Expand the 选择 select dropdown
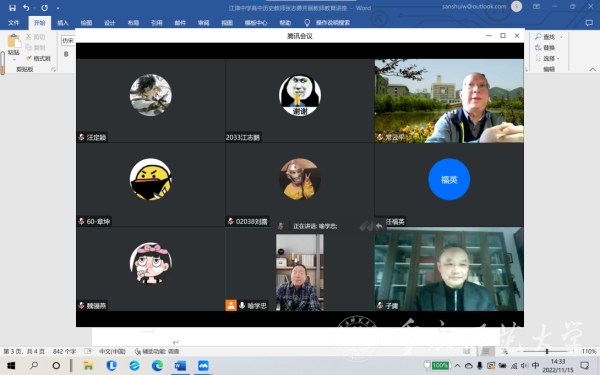 coord(547,59)
